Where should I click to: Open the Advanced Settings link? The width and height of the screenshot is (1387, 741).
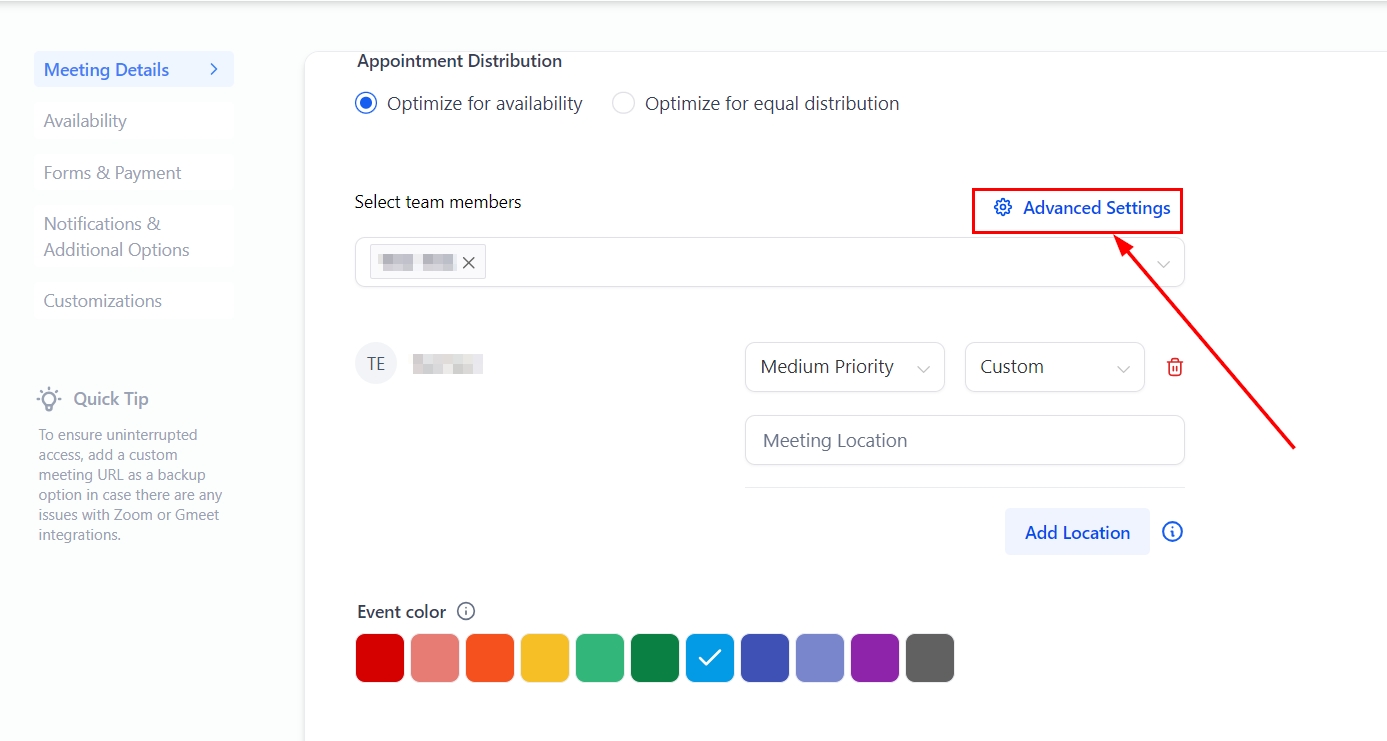click(x=1096, y=208)
